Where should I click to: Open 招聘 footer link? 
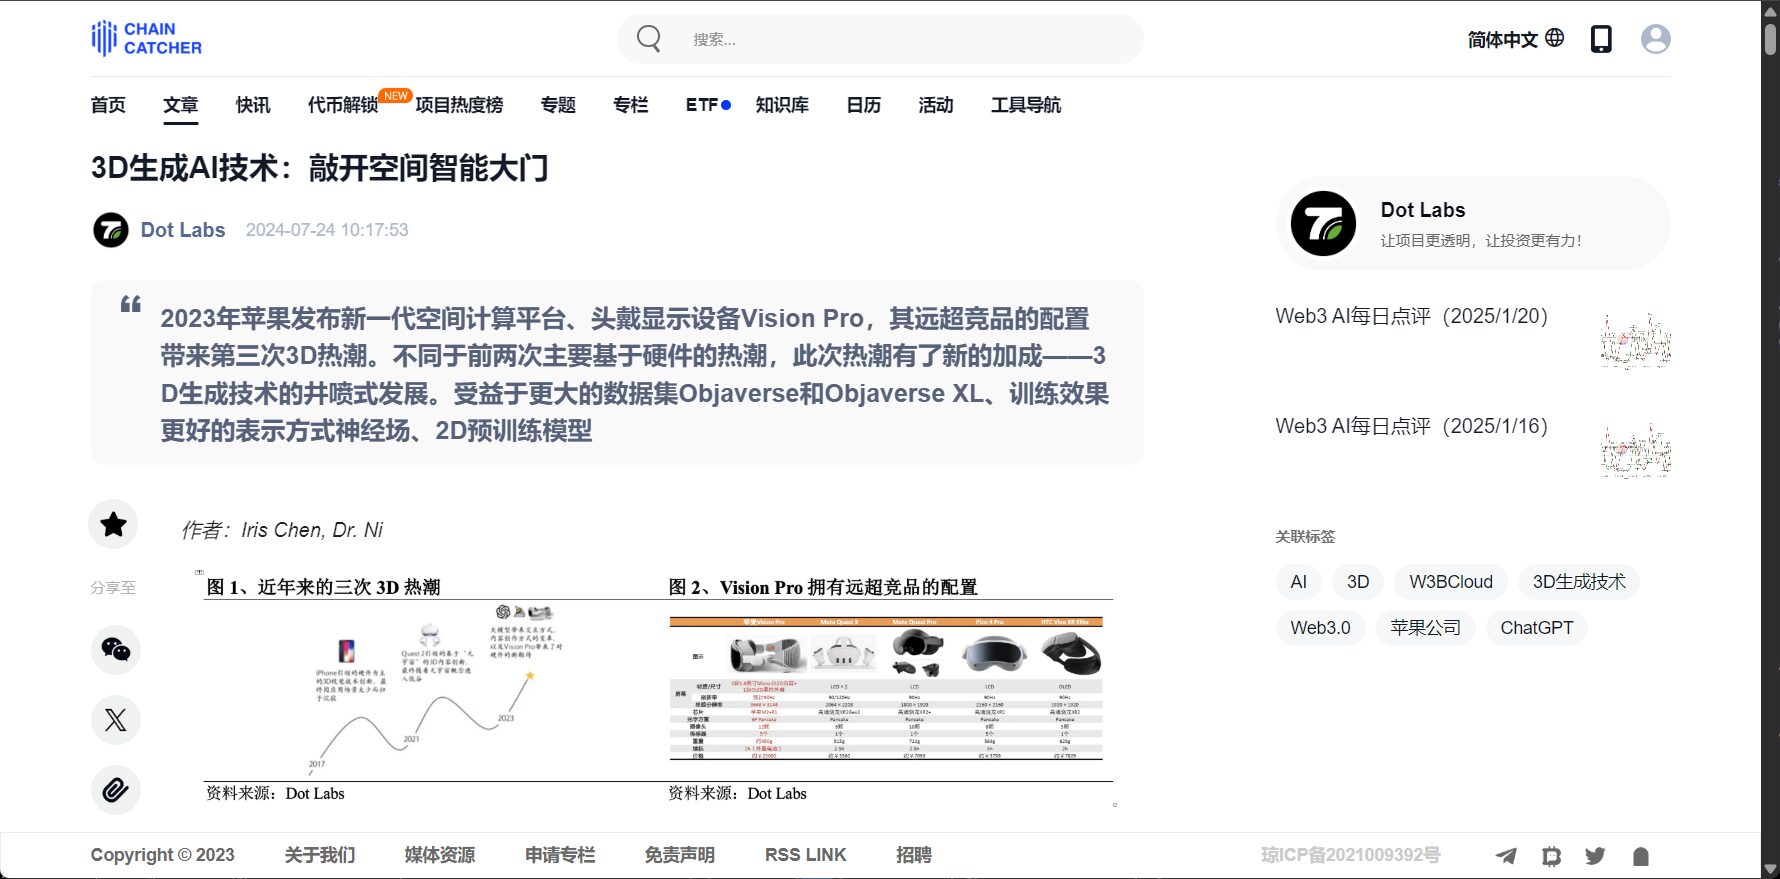914,855
